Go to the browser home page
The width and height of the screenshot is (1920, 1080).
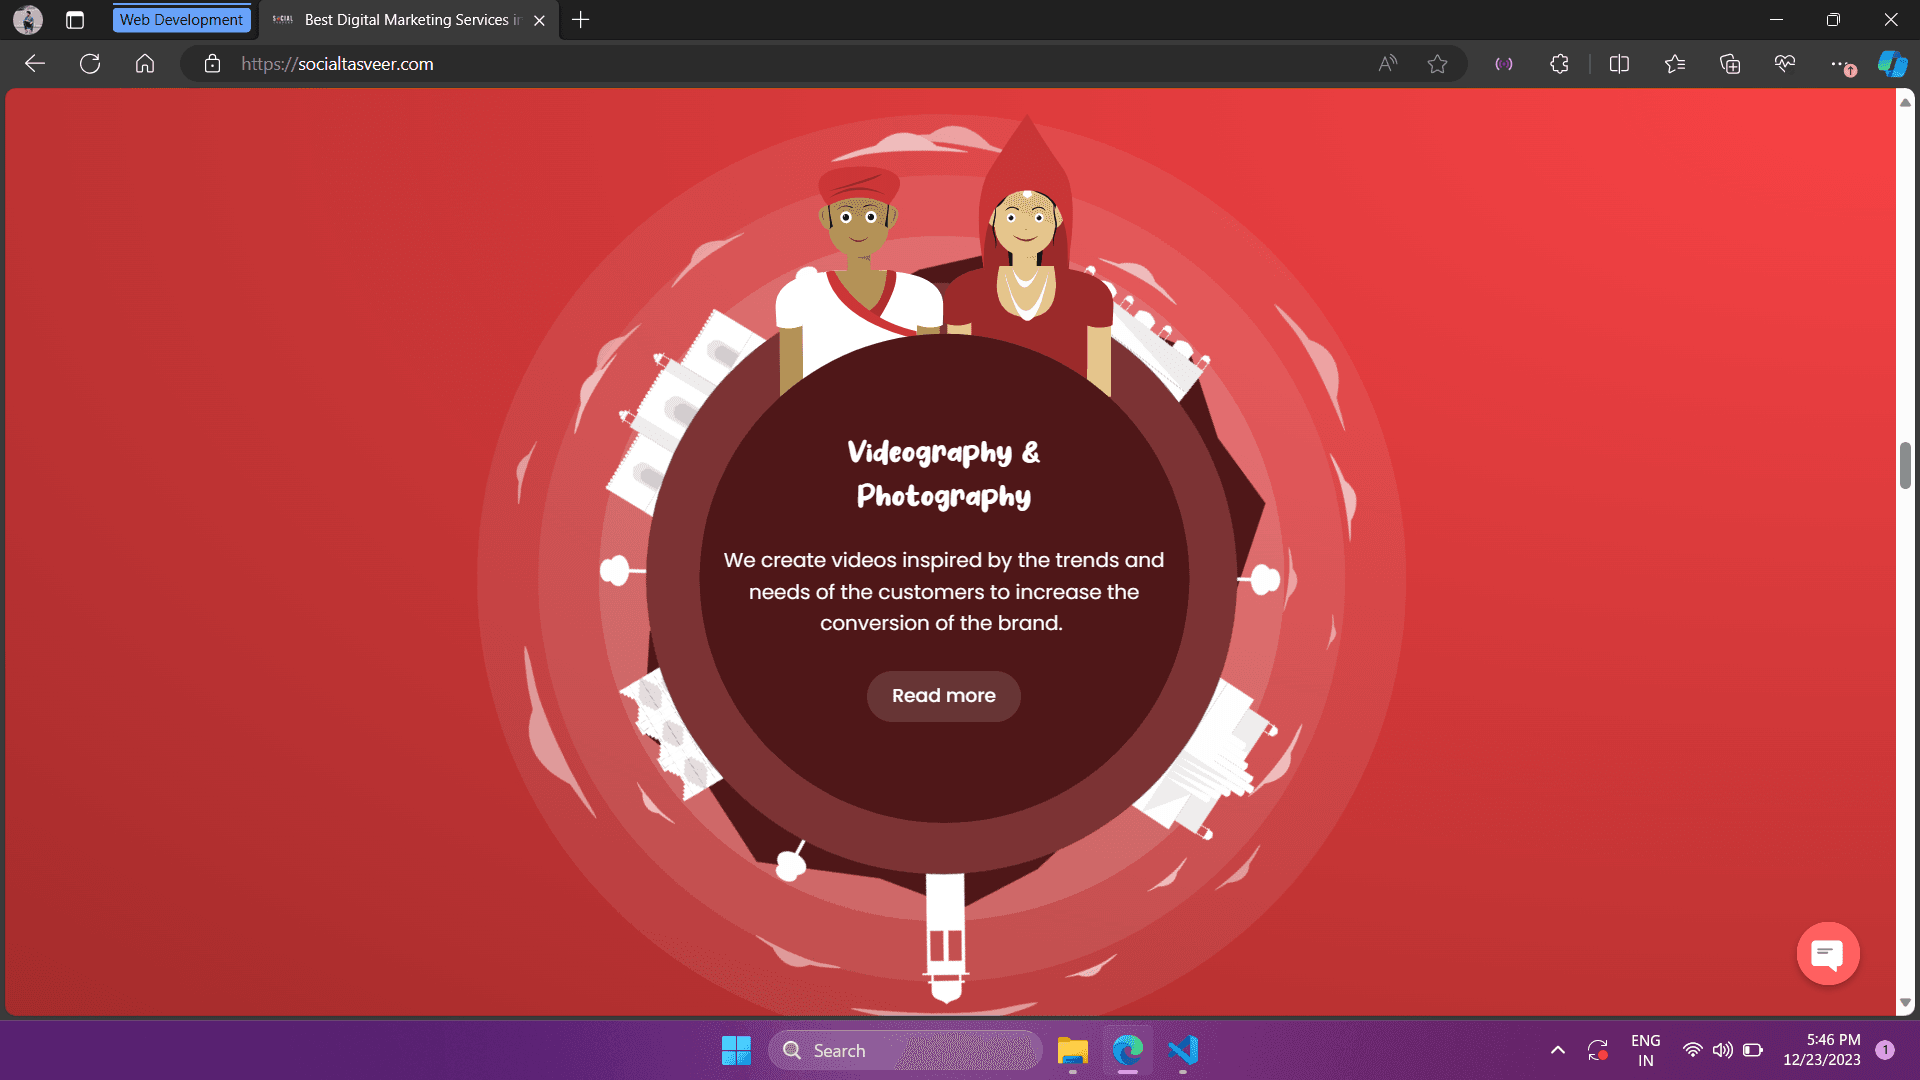click(145, 64)
